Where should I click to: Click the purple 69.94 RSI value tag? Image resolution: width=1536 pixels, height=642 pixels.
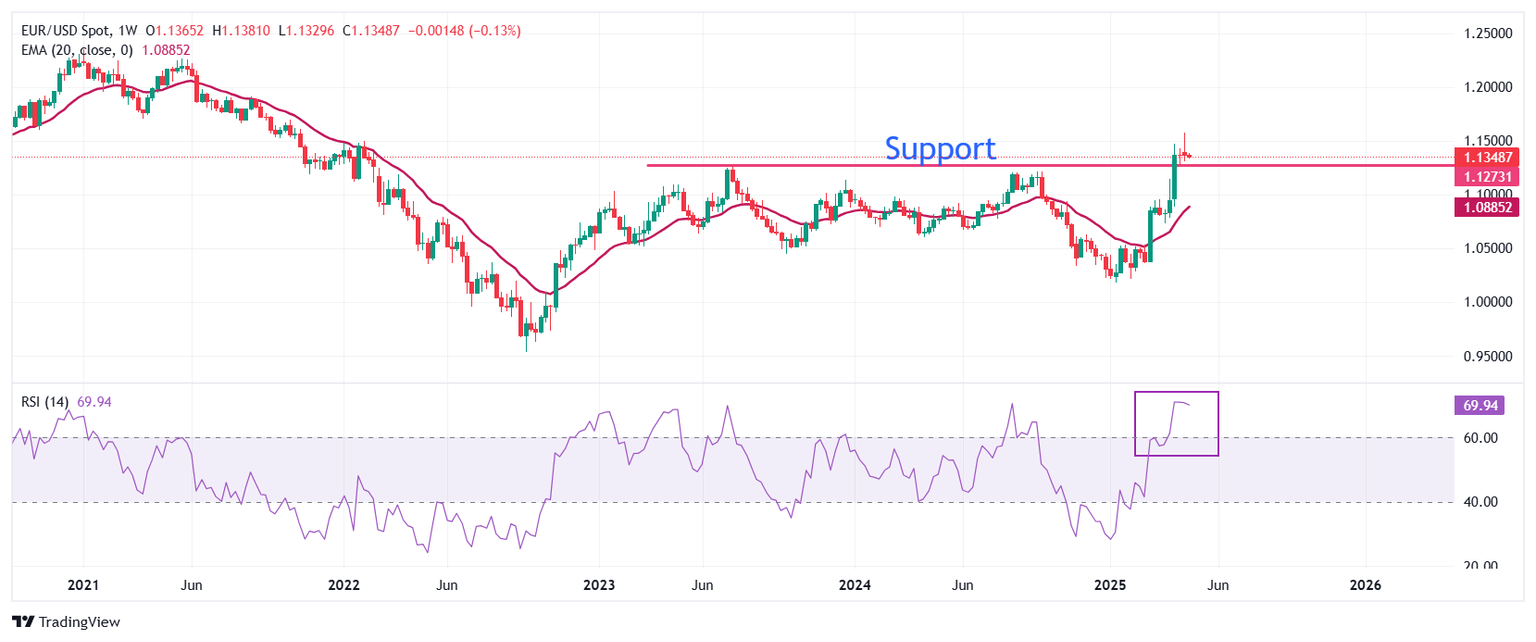1485,405
